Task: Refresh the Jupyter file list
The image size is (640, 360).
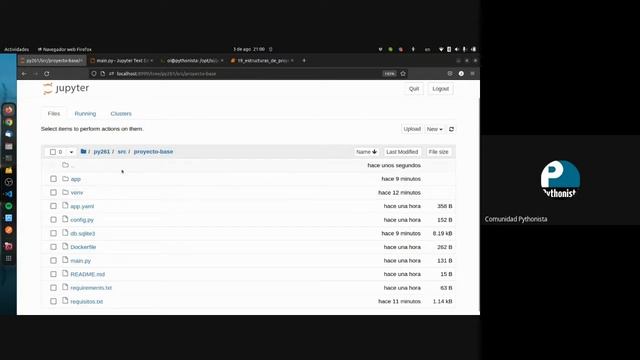Action: pyautogui.click(x=451, y=129)
